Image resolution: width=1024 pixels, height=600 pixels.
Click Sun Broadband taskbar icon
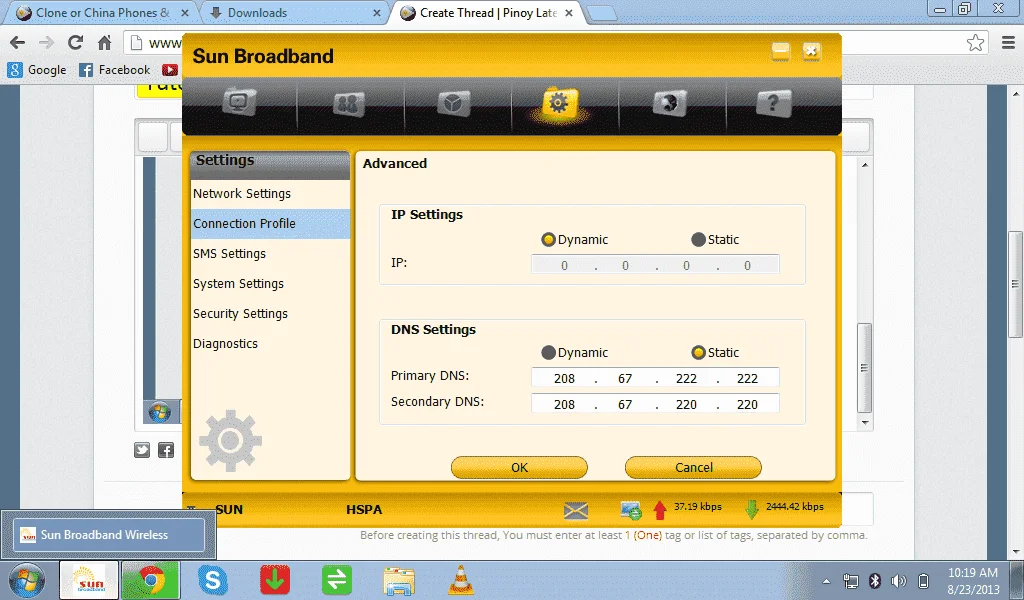pos(89,580)
